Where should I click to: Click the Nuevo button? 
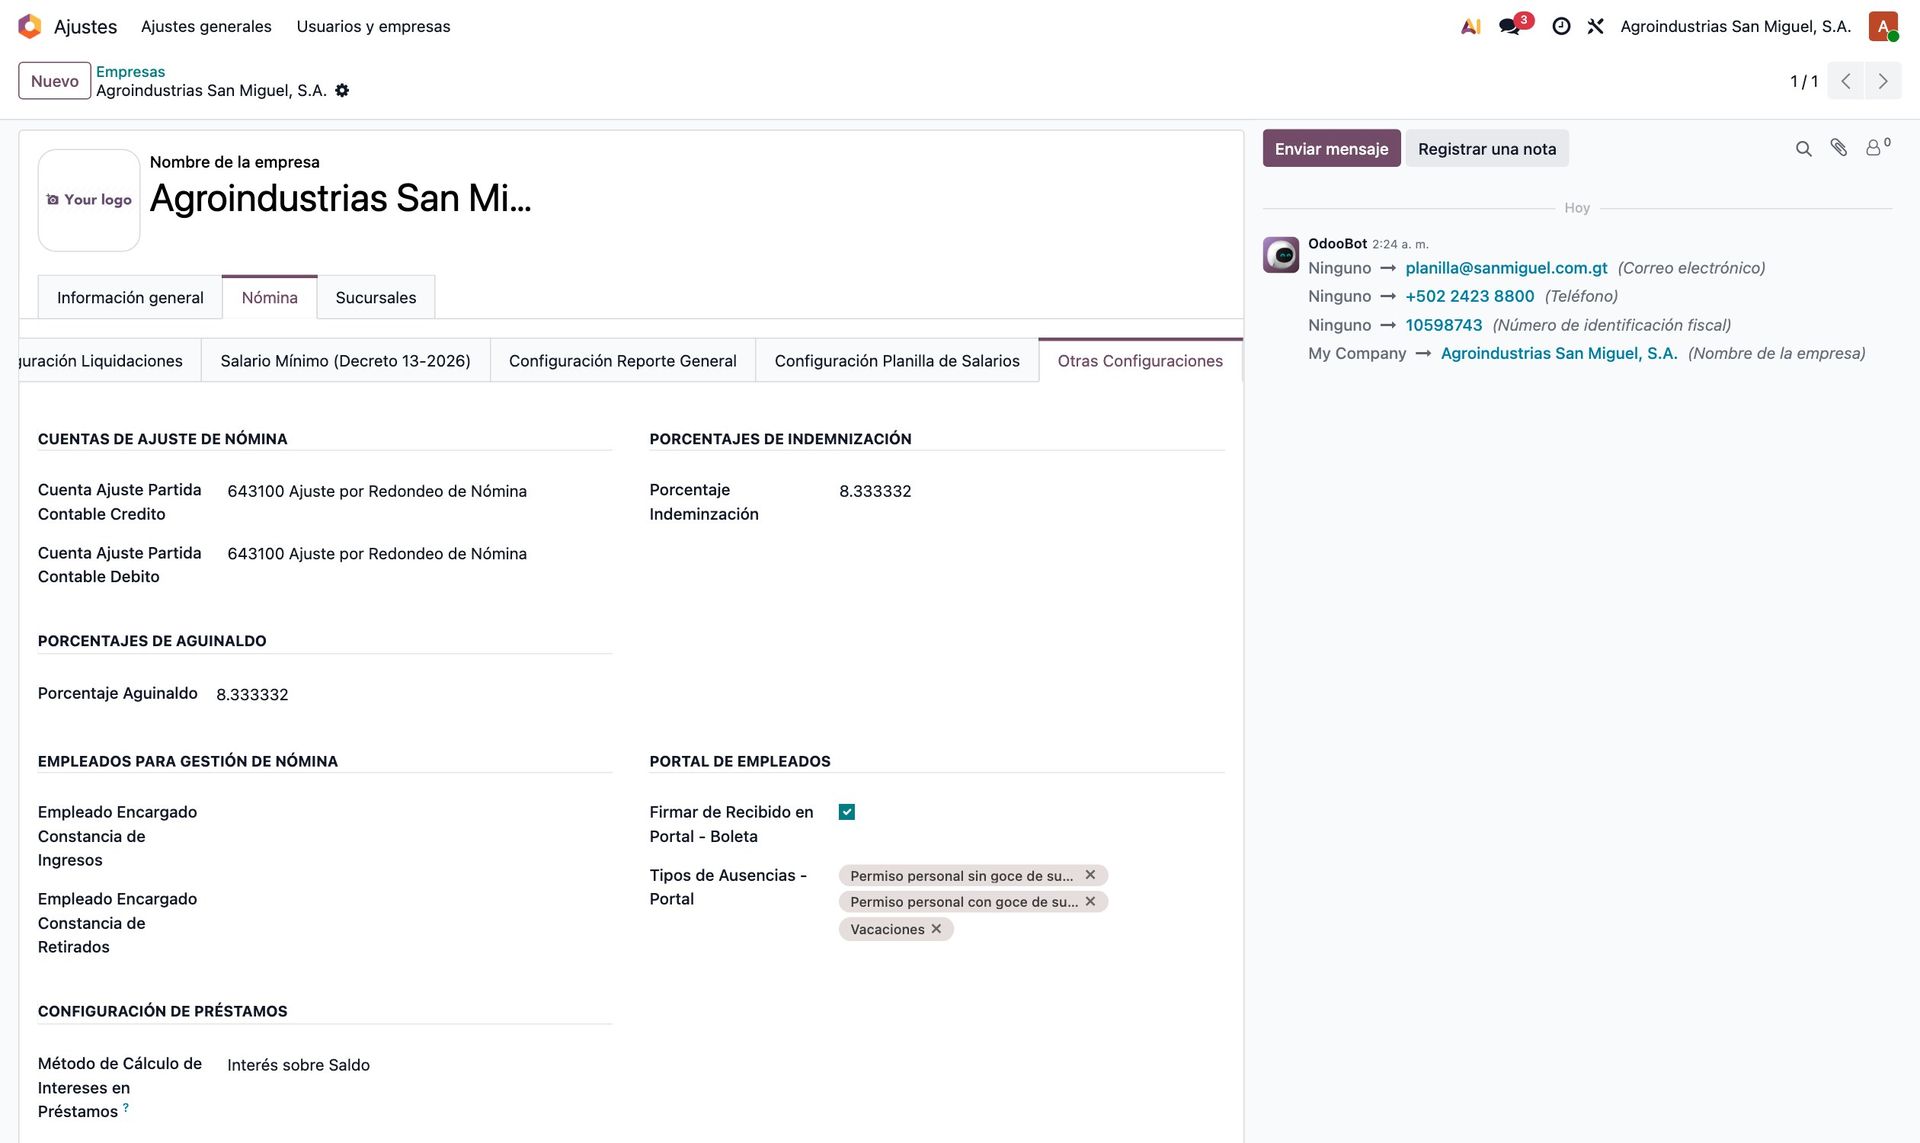pos(54,81)
